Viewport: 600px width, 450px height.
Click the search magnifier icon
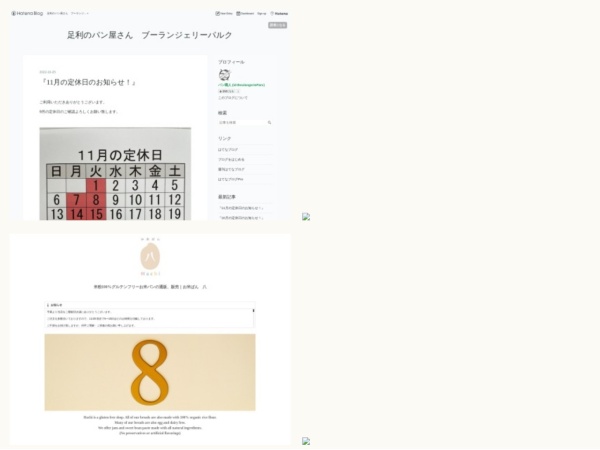coord(269,122)
